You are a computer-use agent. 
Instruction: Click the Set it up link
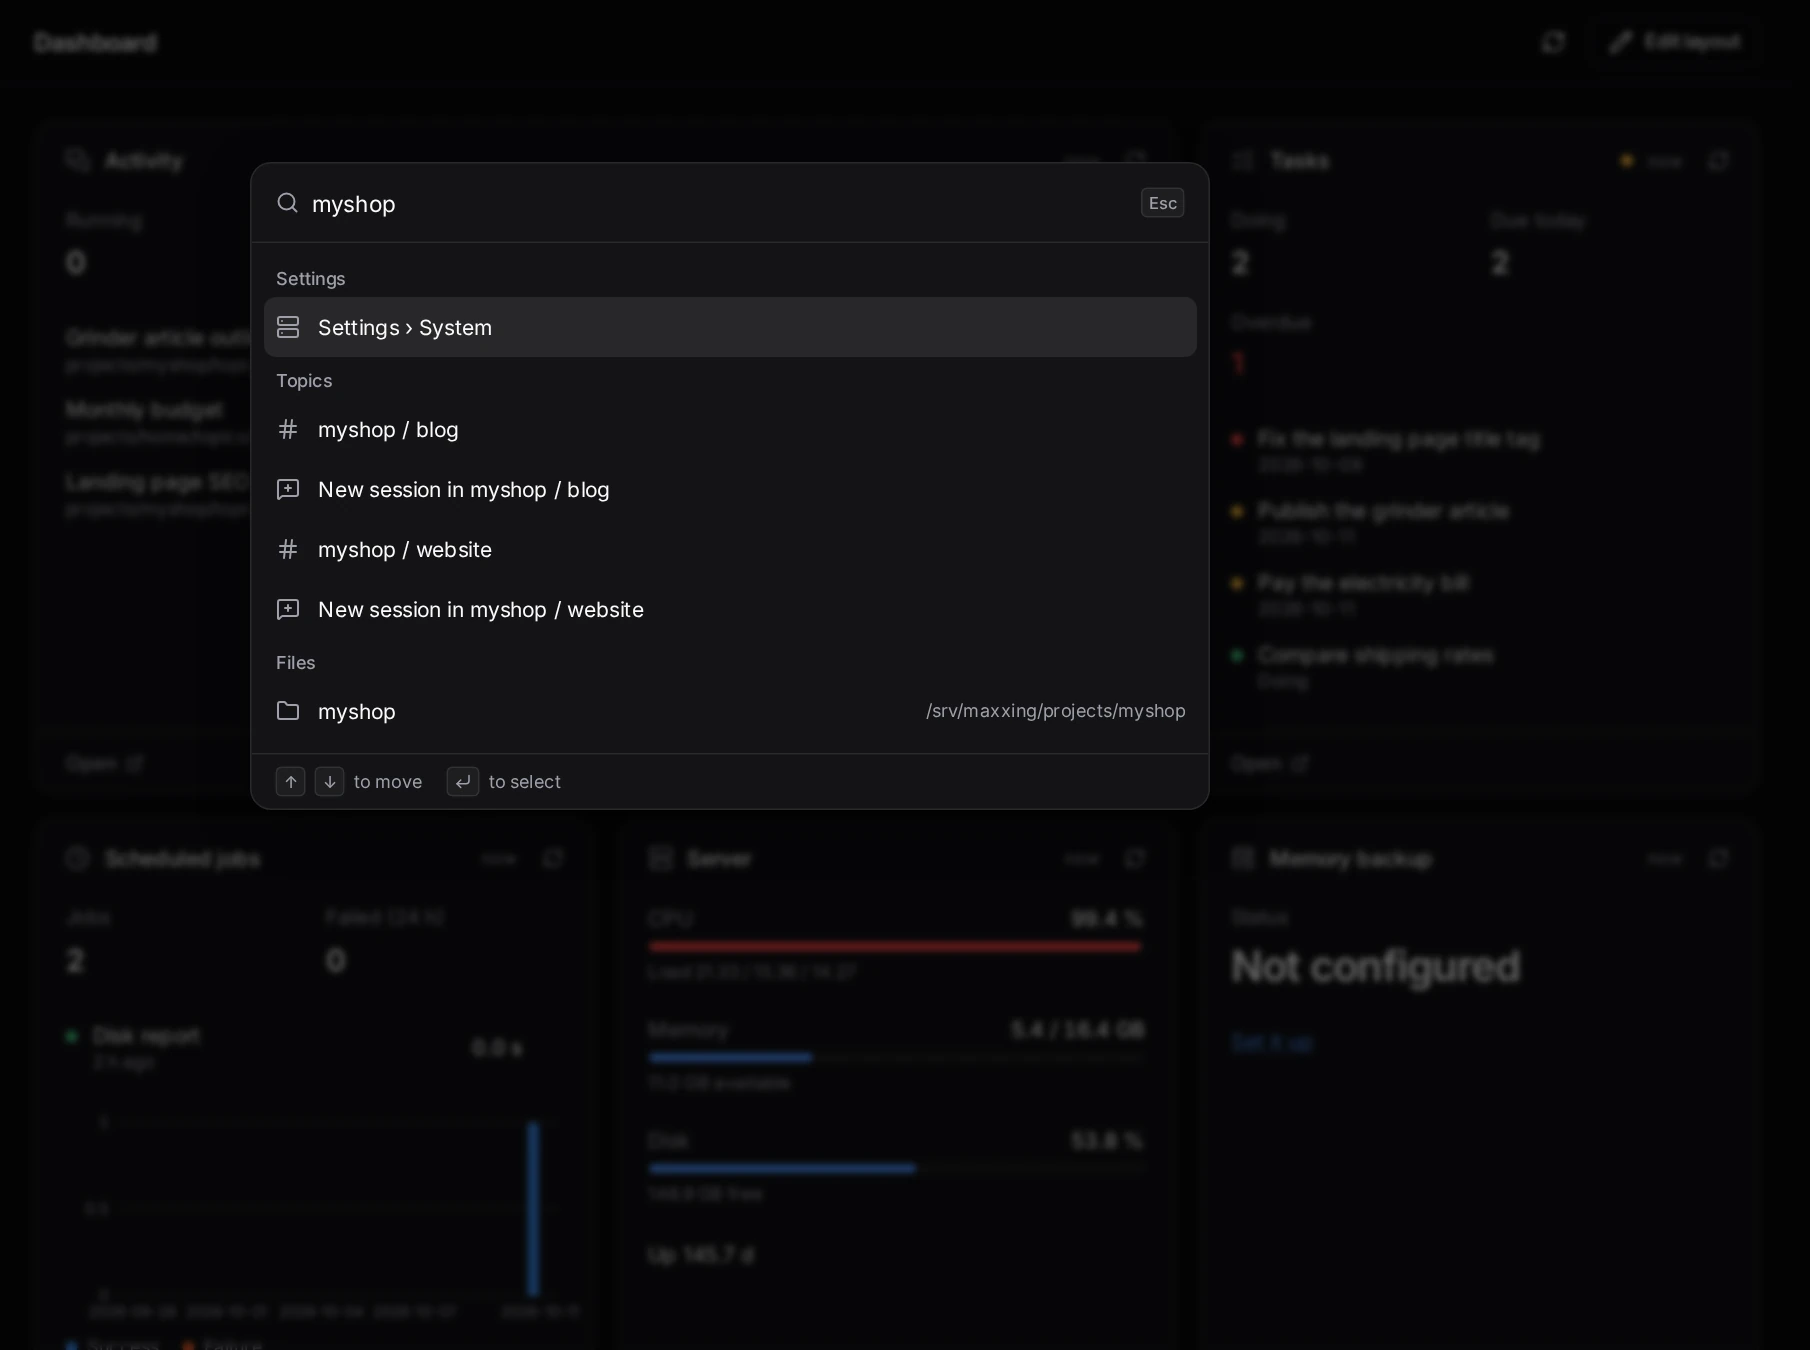click(1272, 1042)
